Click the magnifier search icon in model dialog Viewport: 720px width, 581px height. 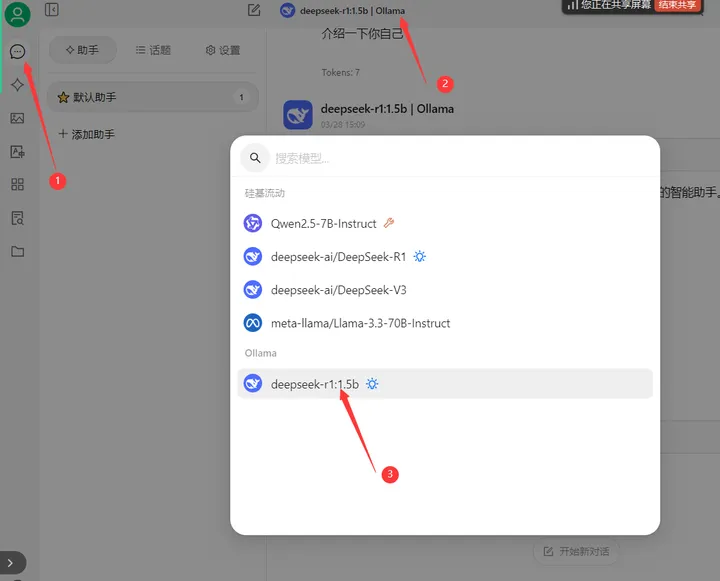(x=255, y=158)
